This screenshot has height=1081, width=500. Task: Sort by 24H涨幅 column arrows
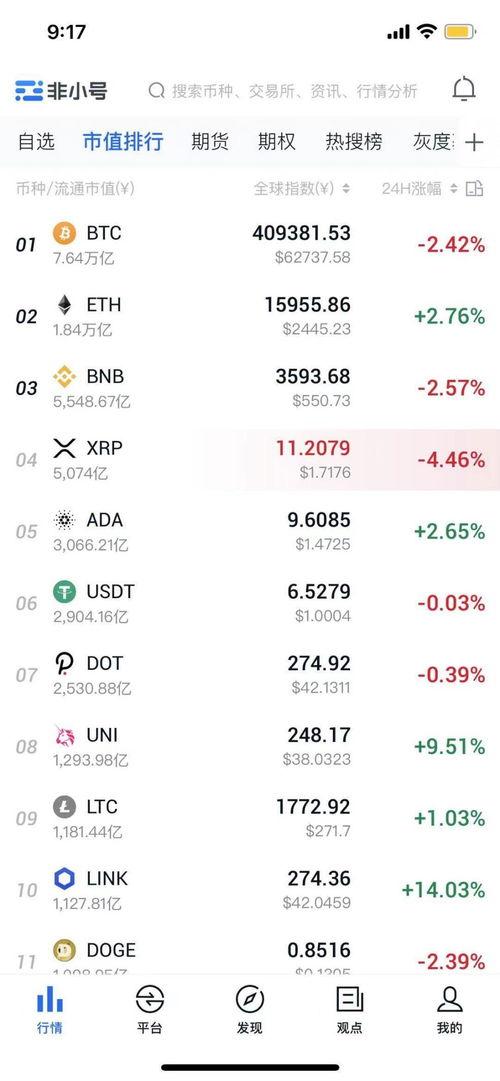(x=454, y=189)
